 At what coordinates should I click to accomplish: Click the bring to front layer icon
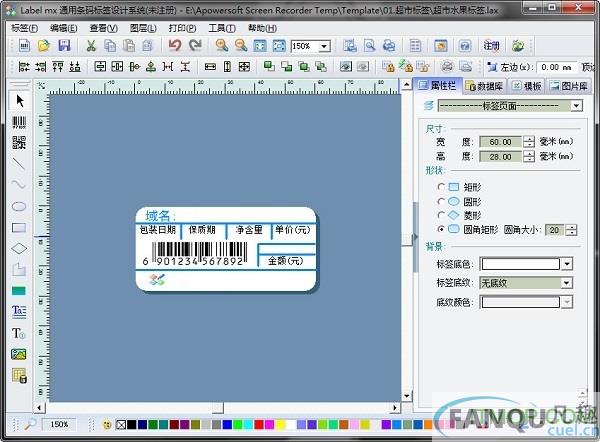269,67
